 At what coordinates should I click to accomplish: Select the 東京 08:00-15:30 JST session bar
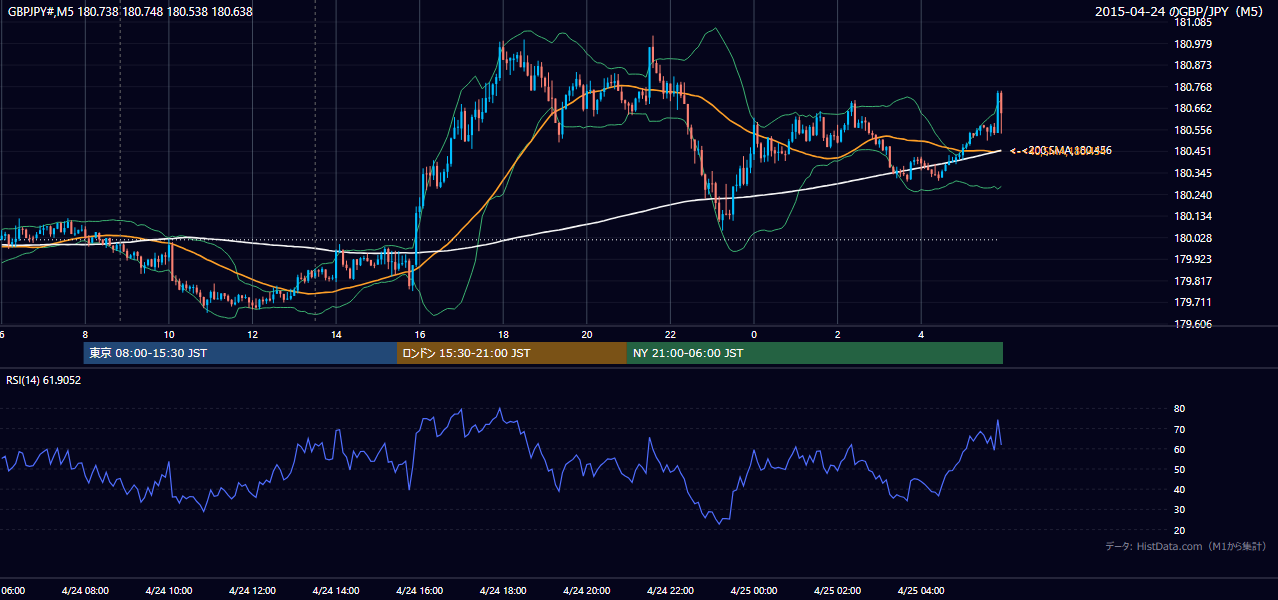240,353
